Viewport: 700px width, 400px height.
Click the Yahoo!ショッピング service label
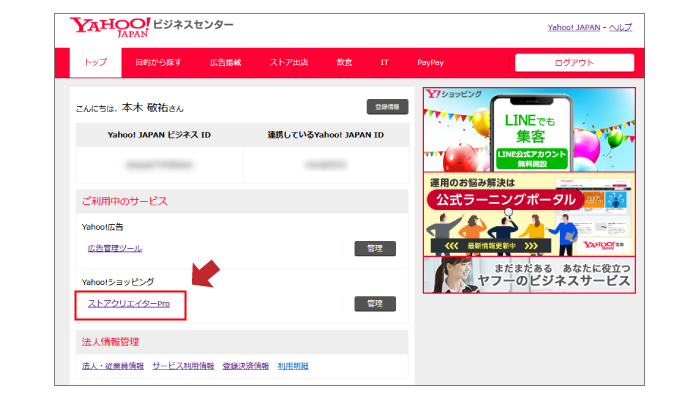click(x=118, y=282)
